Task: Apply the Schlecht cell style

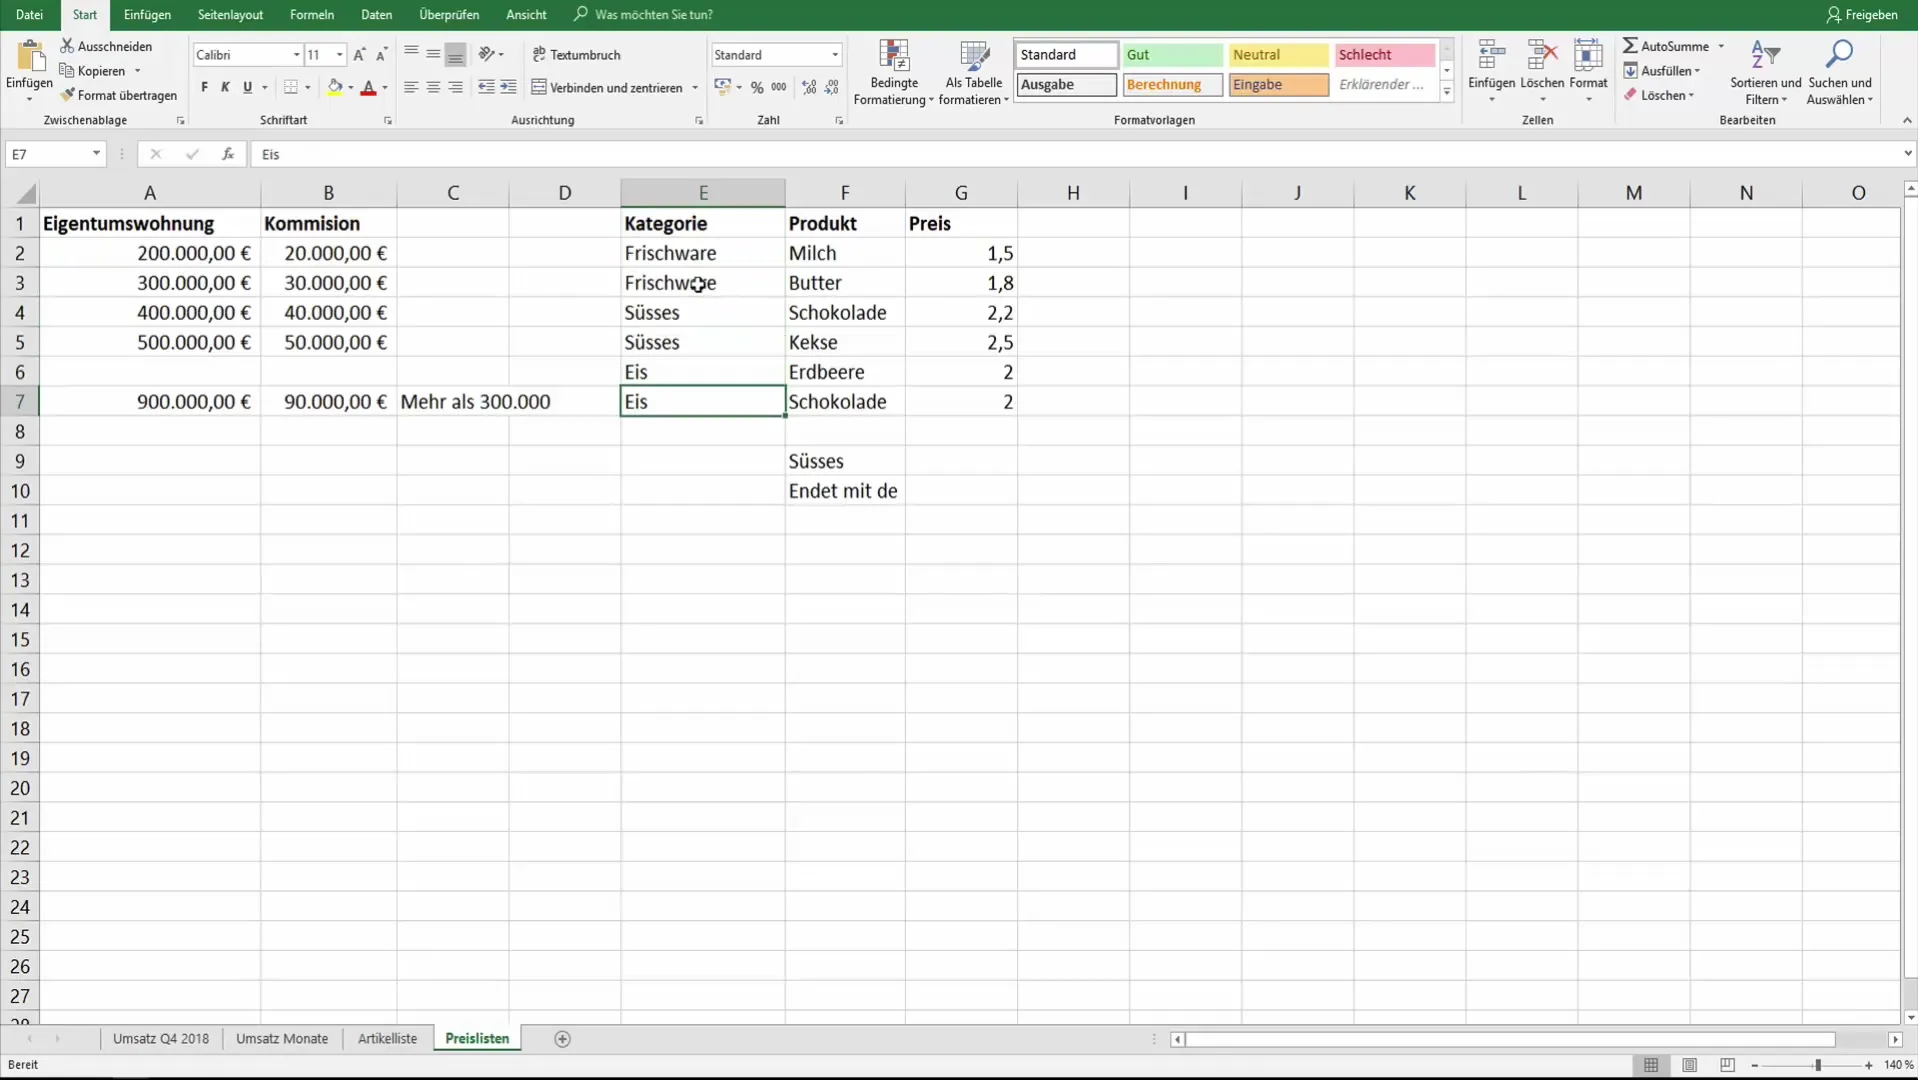Action: 1384,55
